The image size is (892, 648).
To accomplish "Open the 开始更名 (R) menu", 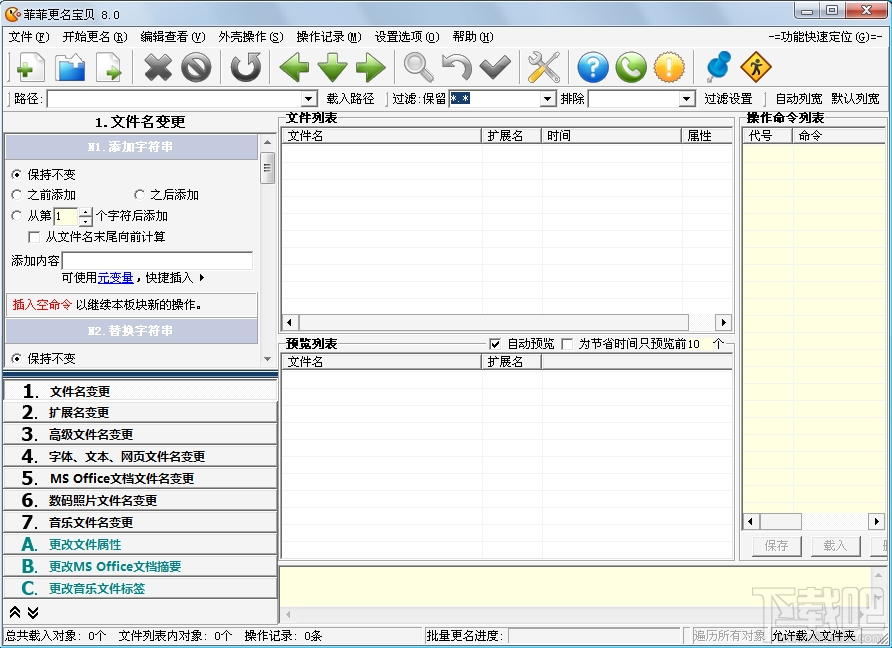I will pos(94,36).
